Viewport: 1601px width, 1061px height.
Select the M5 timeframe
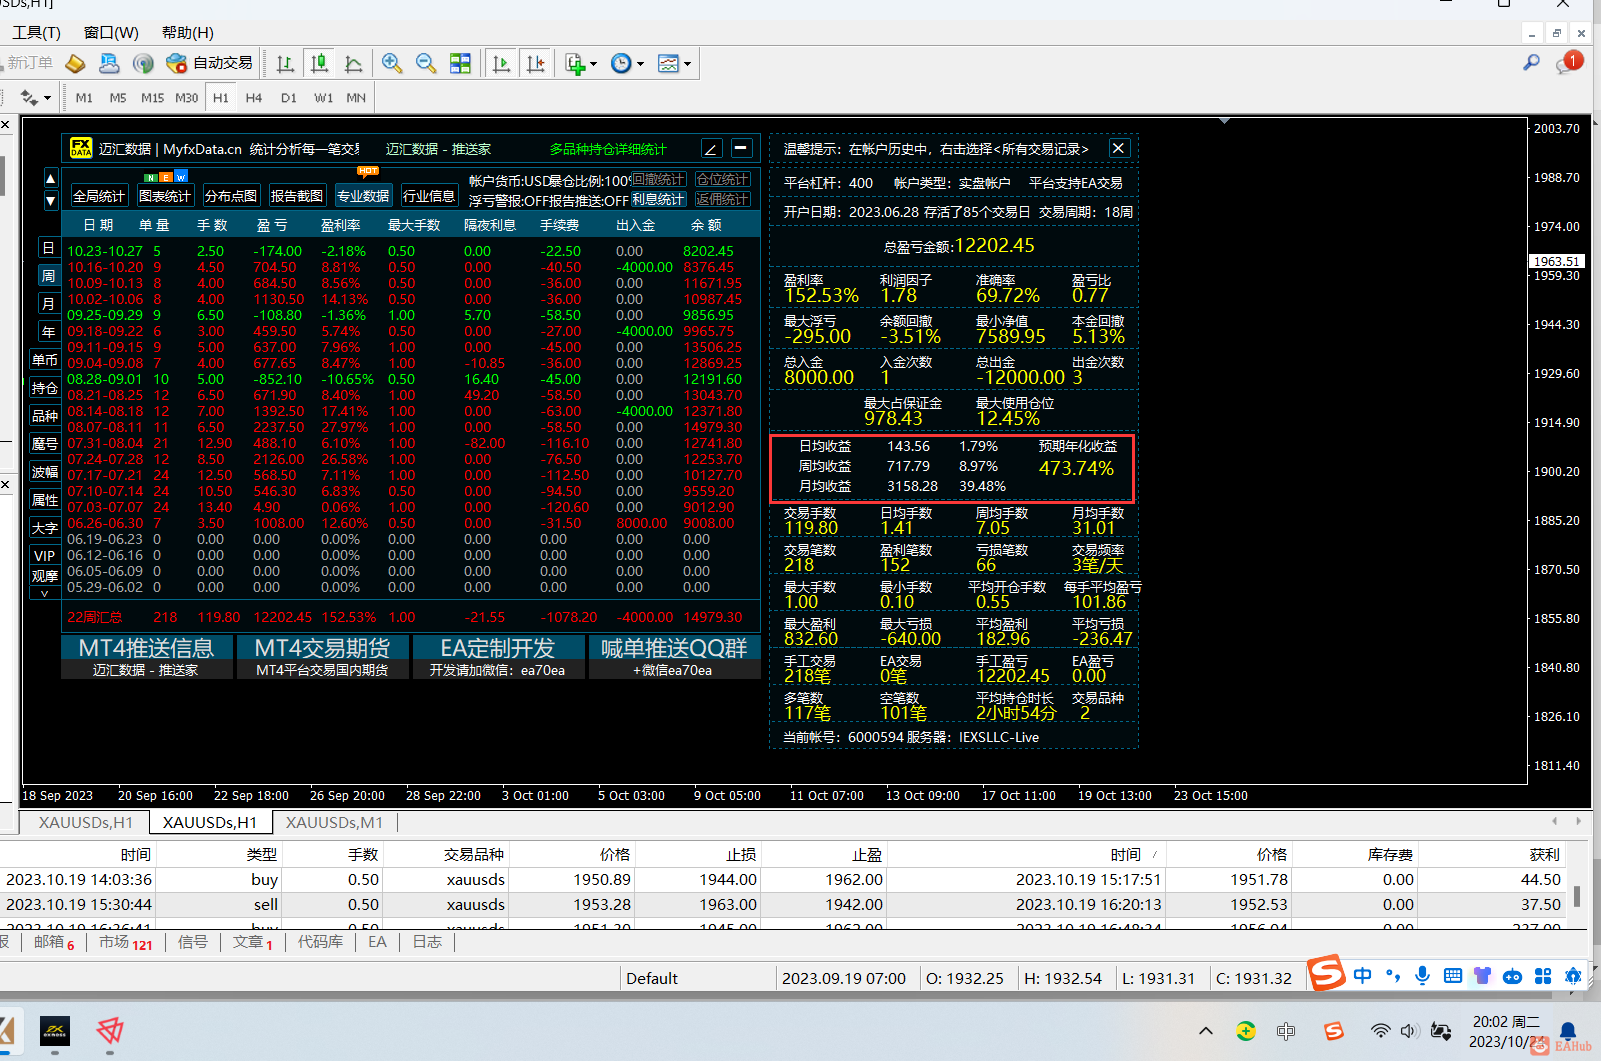(x=118, y=98)
